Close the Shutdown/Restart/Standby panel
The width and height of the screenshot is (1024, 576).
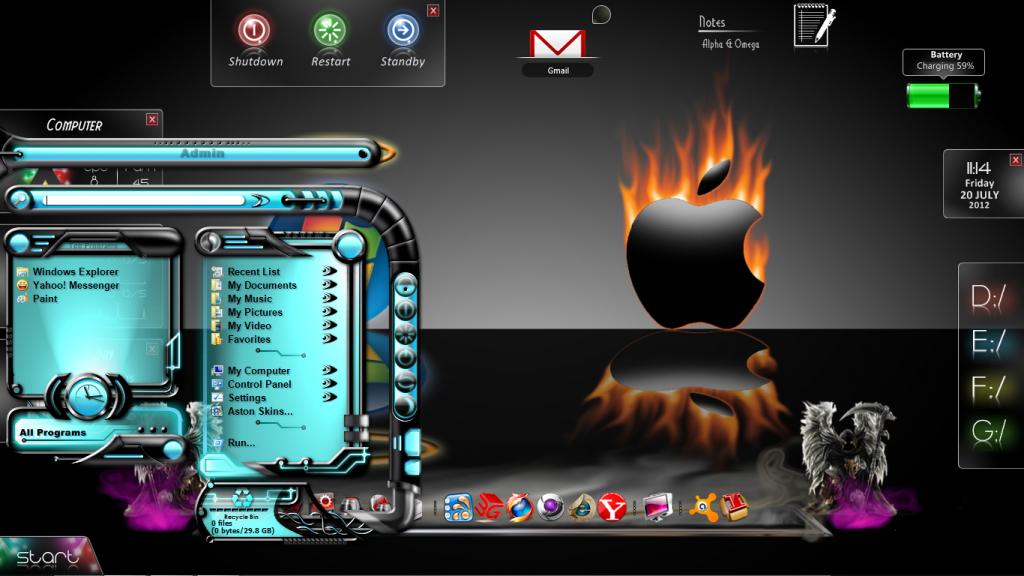coord(433,11)
